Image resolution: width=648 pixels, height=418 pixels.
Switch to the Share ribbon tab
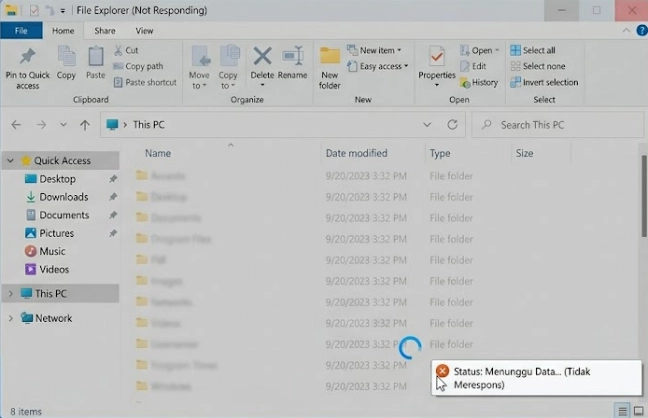pyautogui.click(x=105, y=31)
